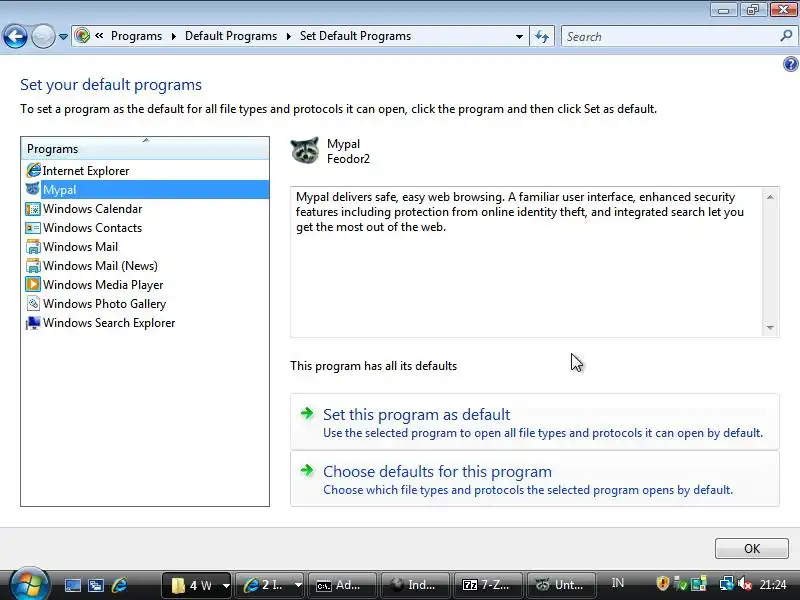Click the Windows Calendar icon in the Programs list
The height and width of the screenshot is (600, 800).
click(x=33, y=209)
